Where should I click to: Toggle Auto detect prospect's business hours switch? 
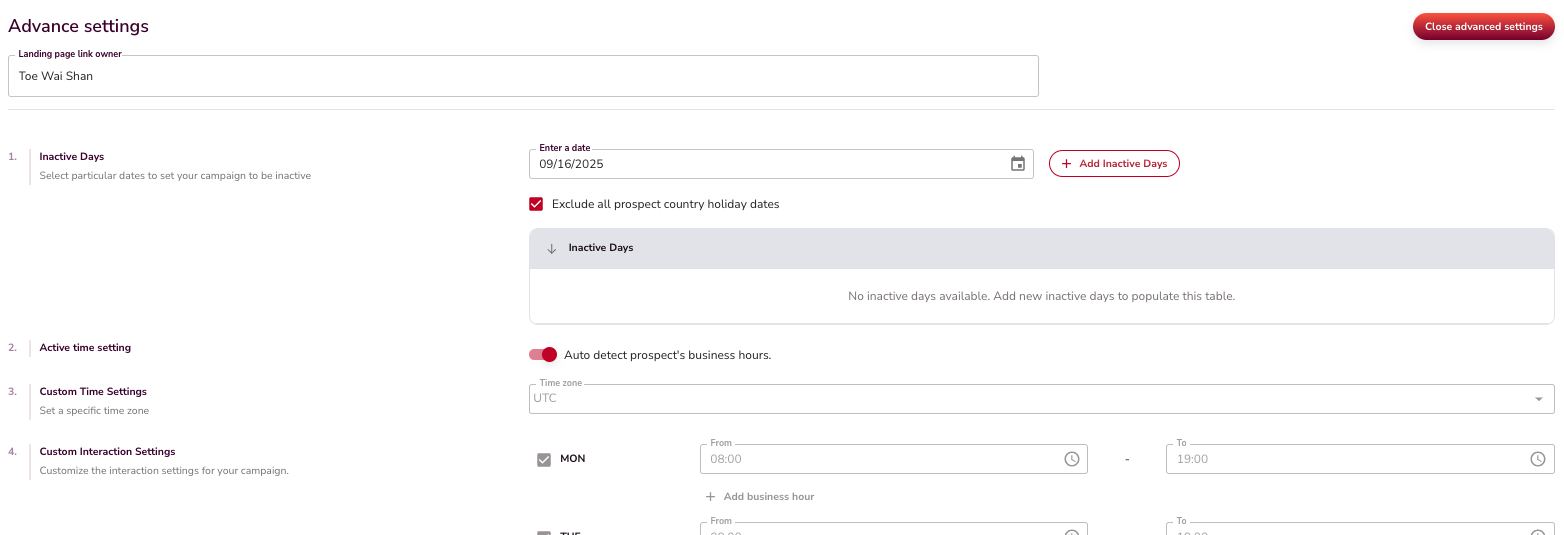pos(543,355)
